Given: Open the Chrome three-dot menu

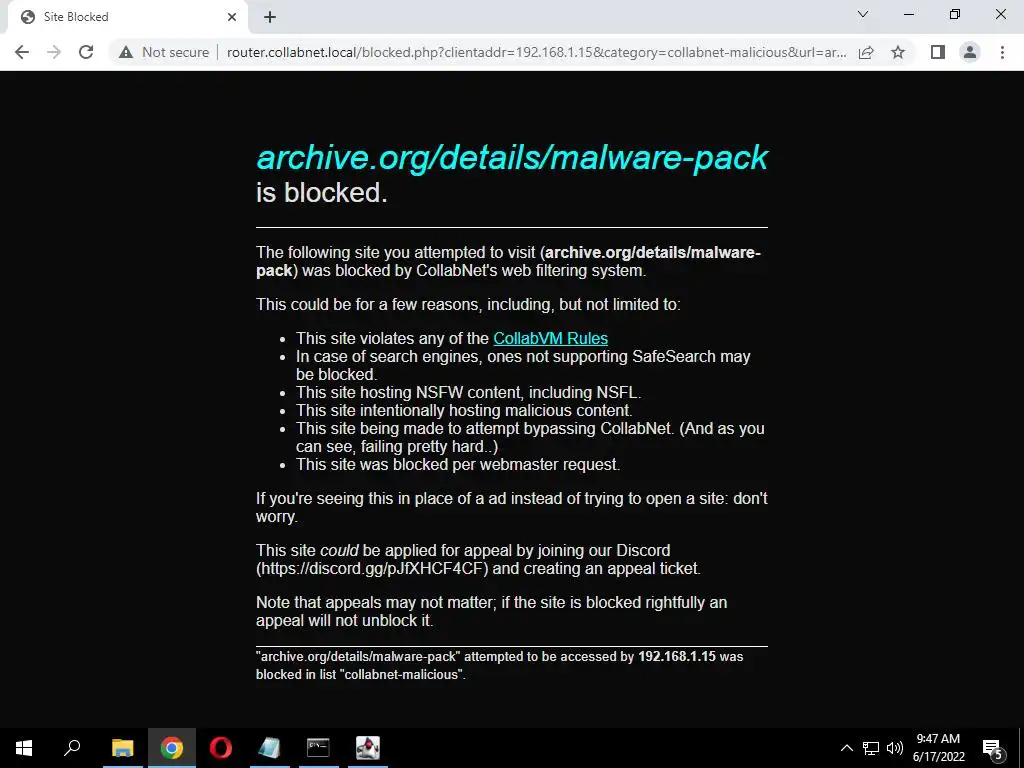Looking at the screenshot, I should pos(1002,52).
